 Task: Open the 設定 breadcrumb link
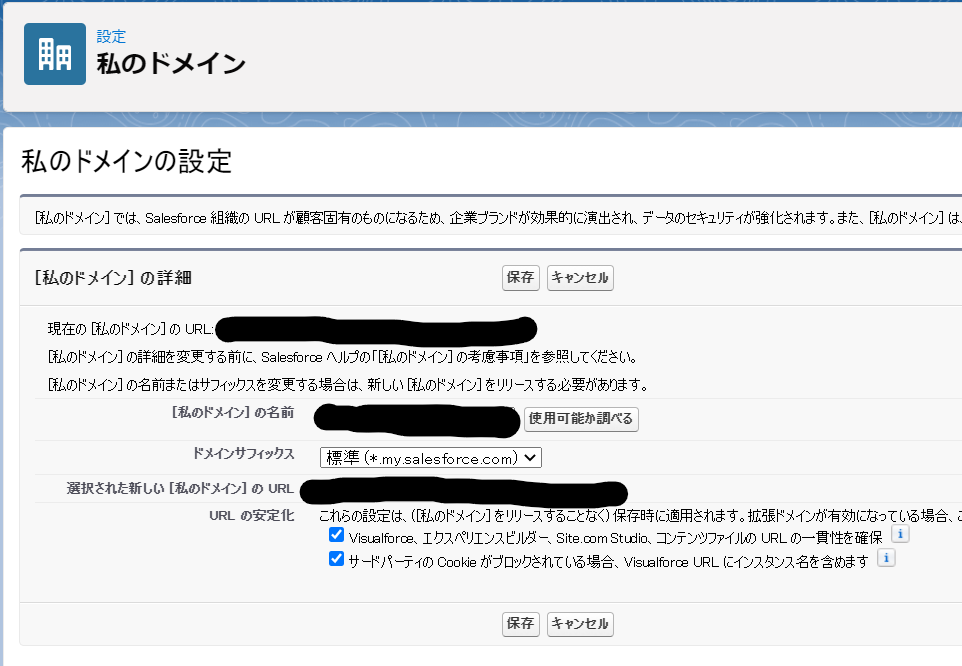111,36
